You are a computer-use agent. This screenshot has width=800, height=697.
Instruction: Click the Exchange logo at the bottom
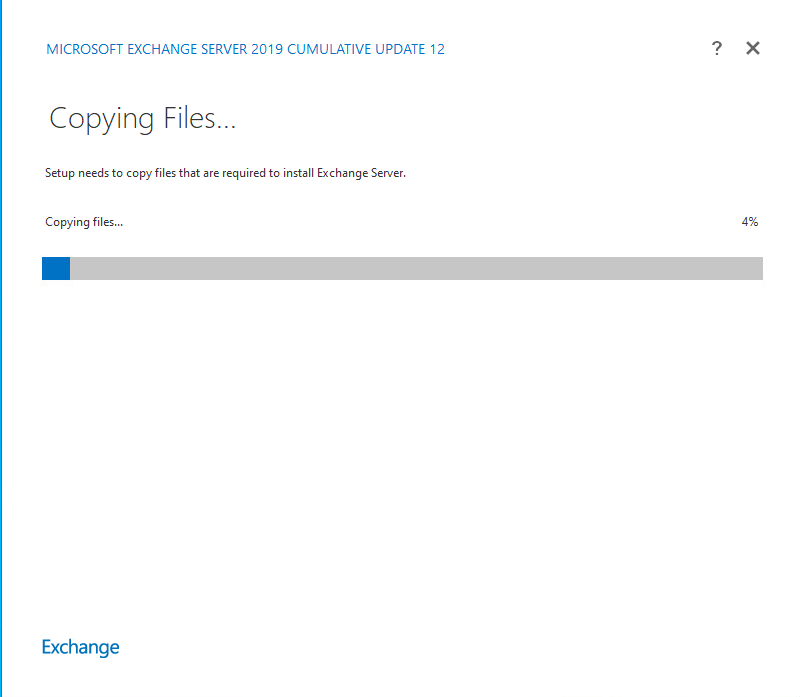(x=80, y=647)
